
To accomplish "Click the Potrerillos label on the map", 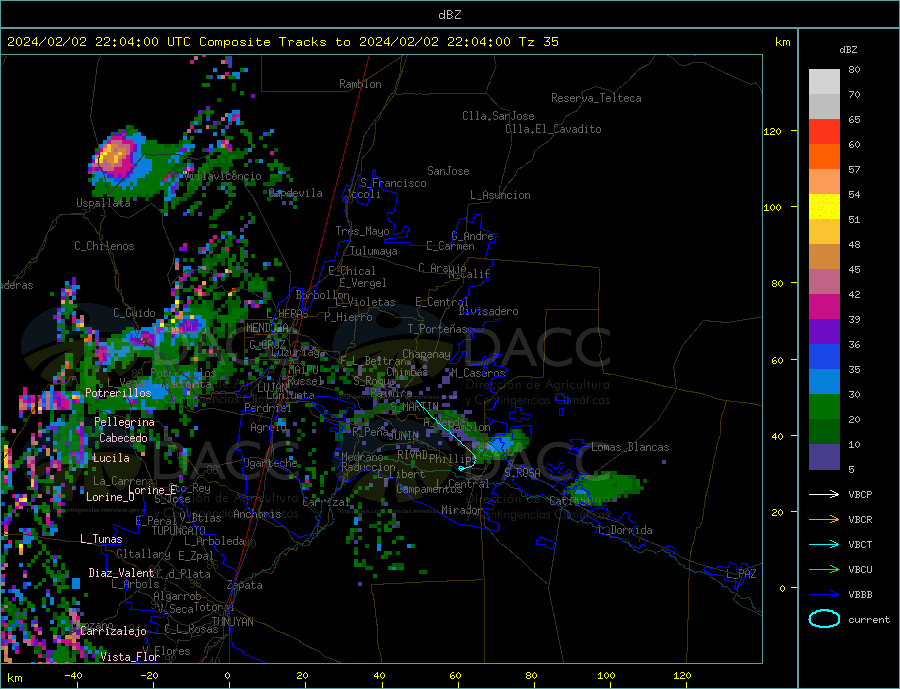I will click(x=118, y=393).
